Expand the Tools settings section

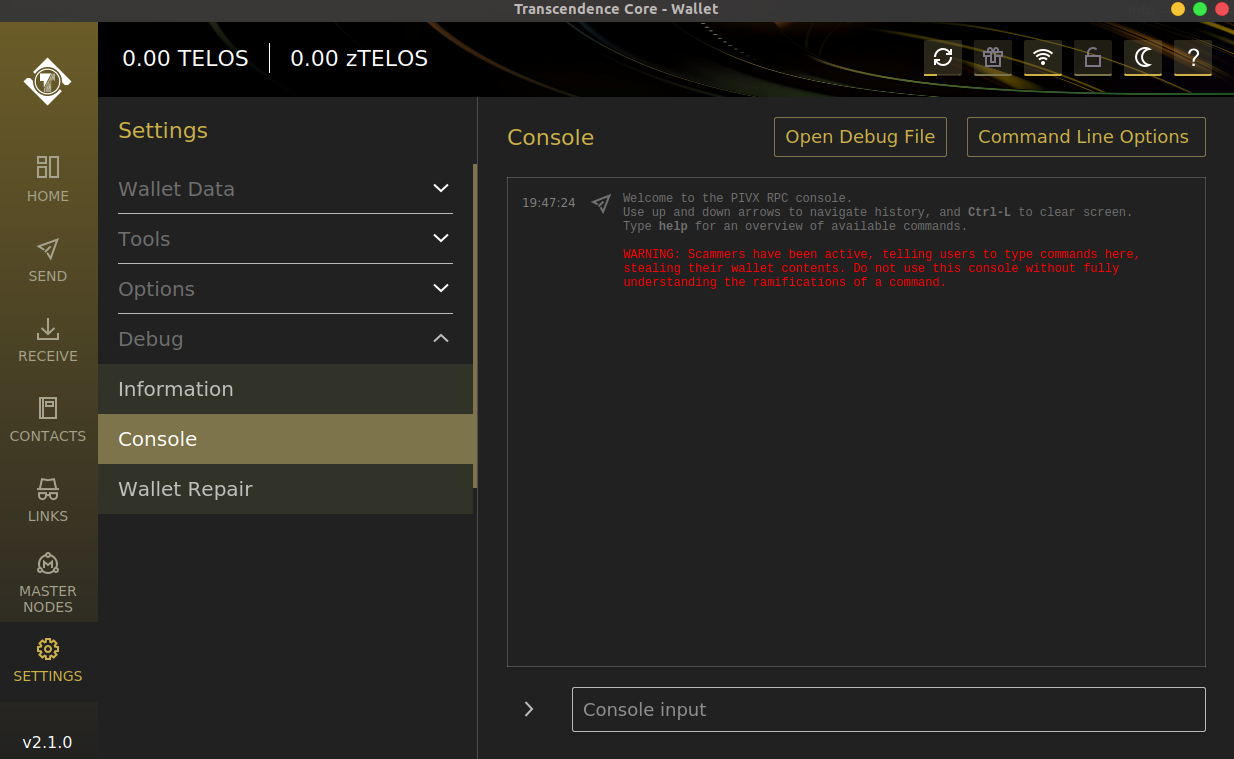[x=285, y=239]
